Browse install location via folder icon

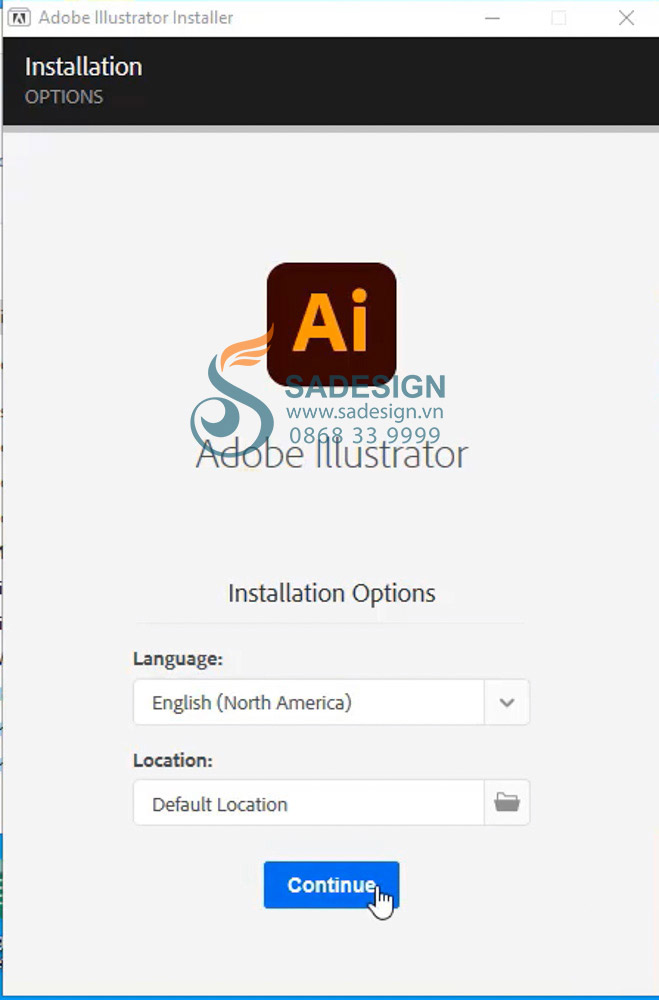[507, 802]
